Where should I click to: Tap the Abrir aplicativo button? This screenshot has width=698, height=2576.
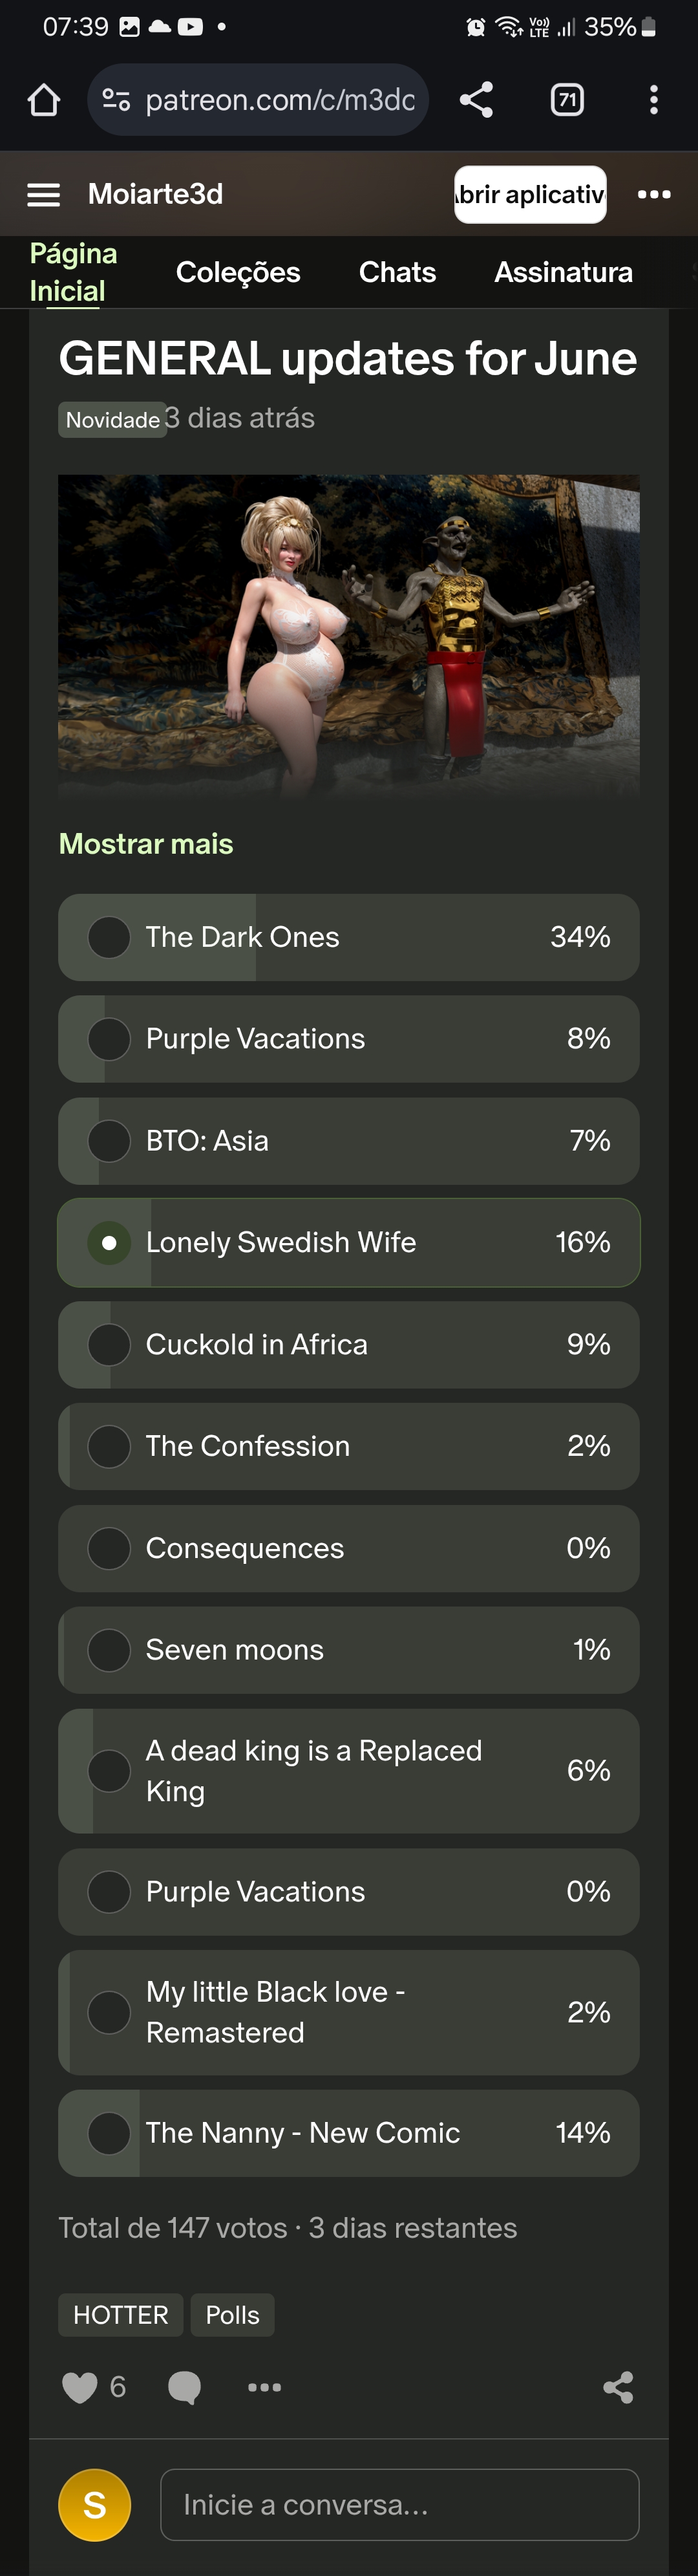[x=530, y=194]
